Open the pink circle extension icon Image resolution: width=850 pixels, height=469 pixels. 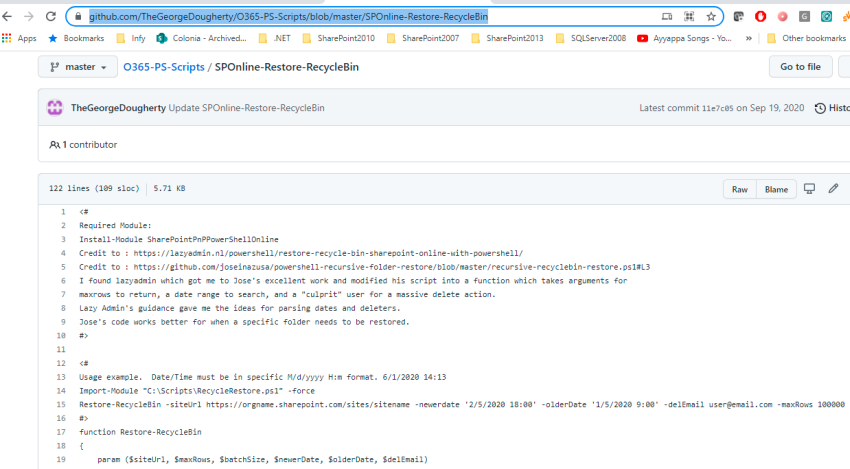pos(782,17)
